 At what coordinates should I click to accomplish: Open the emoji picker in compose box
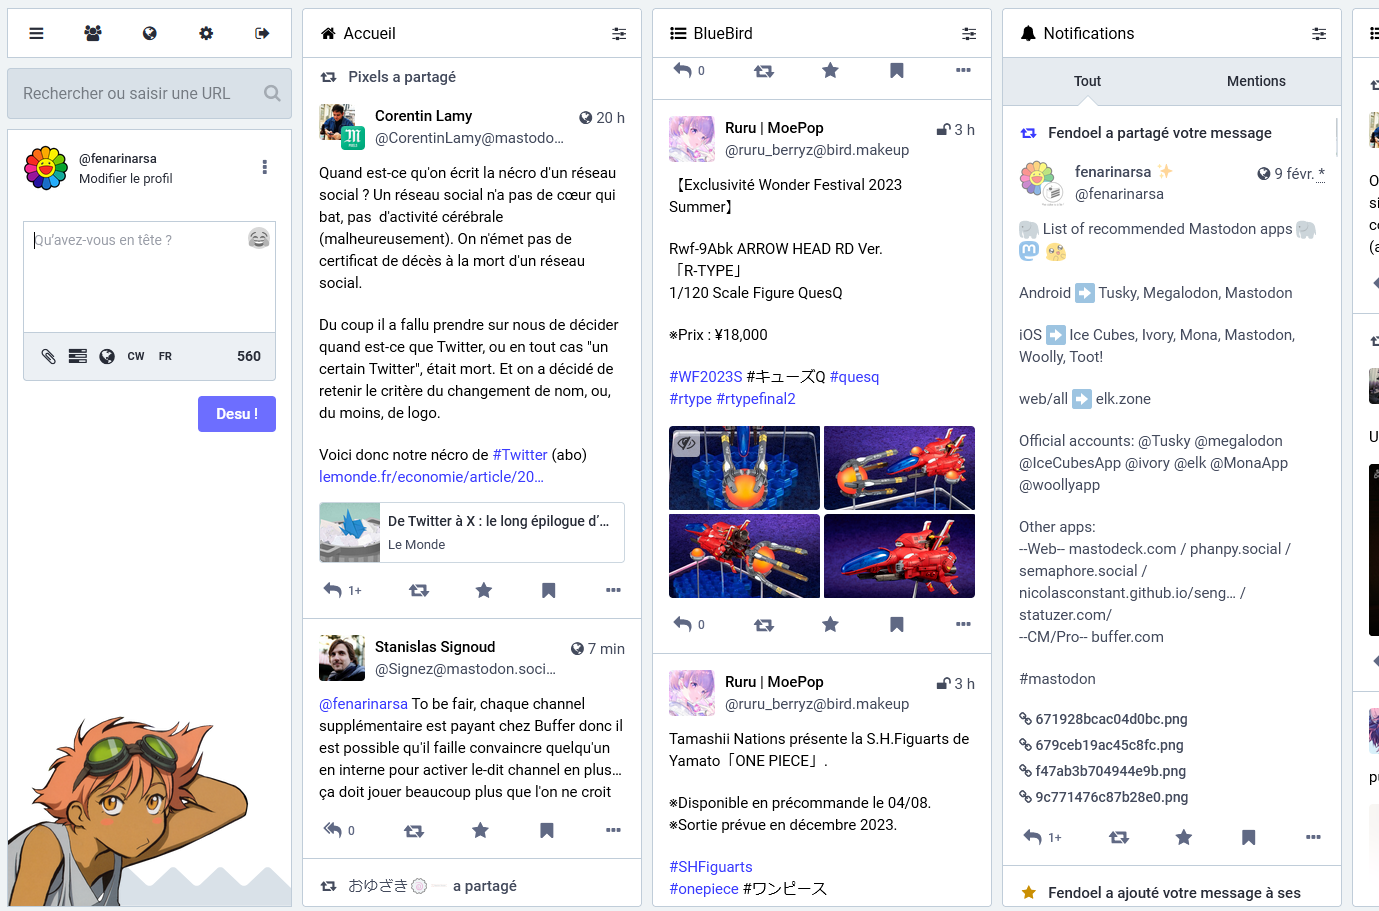tap(259, 238)
